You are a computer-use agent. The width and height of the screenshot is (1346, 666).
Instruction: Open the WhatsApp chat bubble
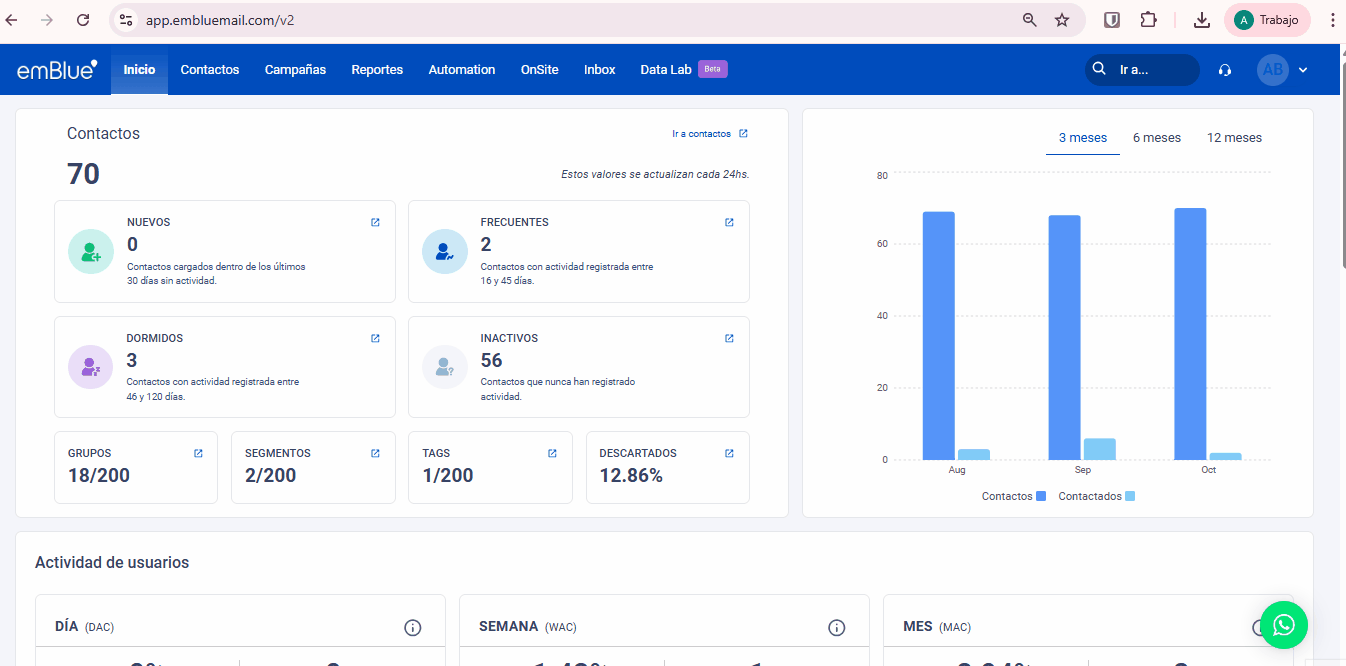(1284, 625)
